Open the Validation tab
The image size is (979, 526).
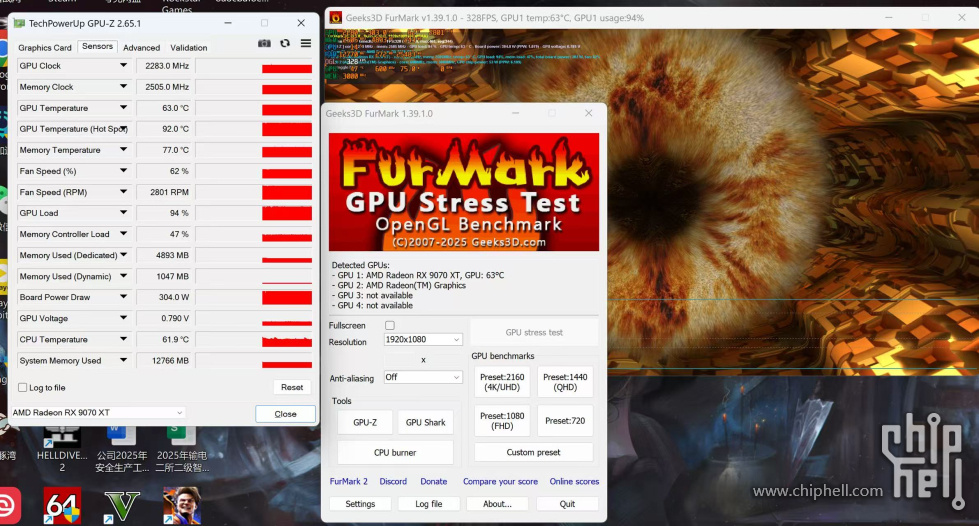pos(189,47)
